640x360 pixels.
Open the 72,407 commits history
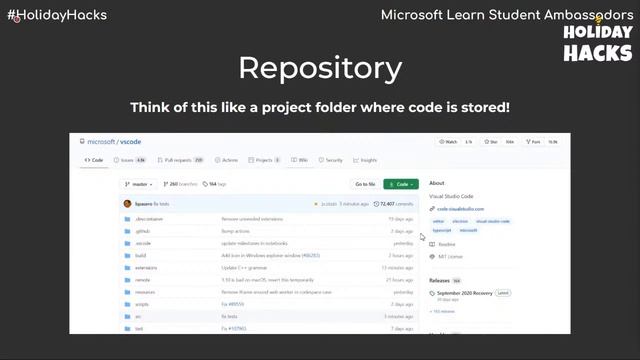[393, 204]
